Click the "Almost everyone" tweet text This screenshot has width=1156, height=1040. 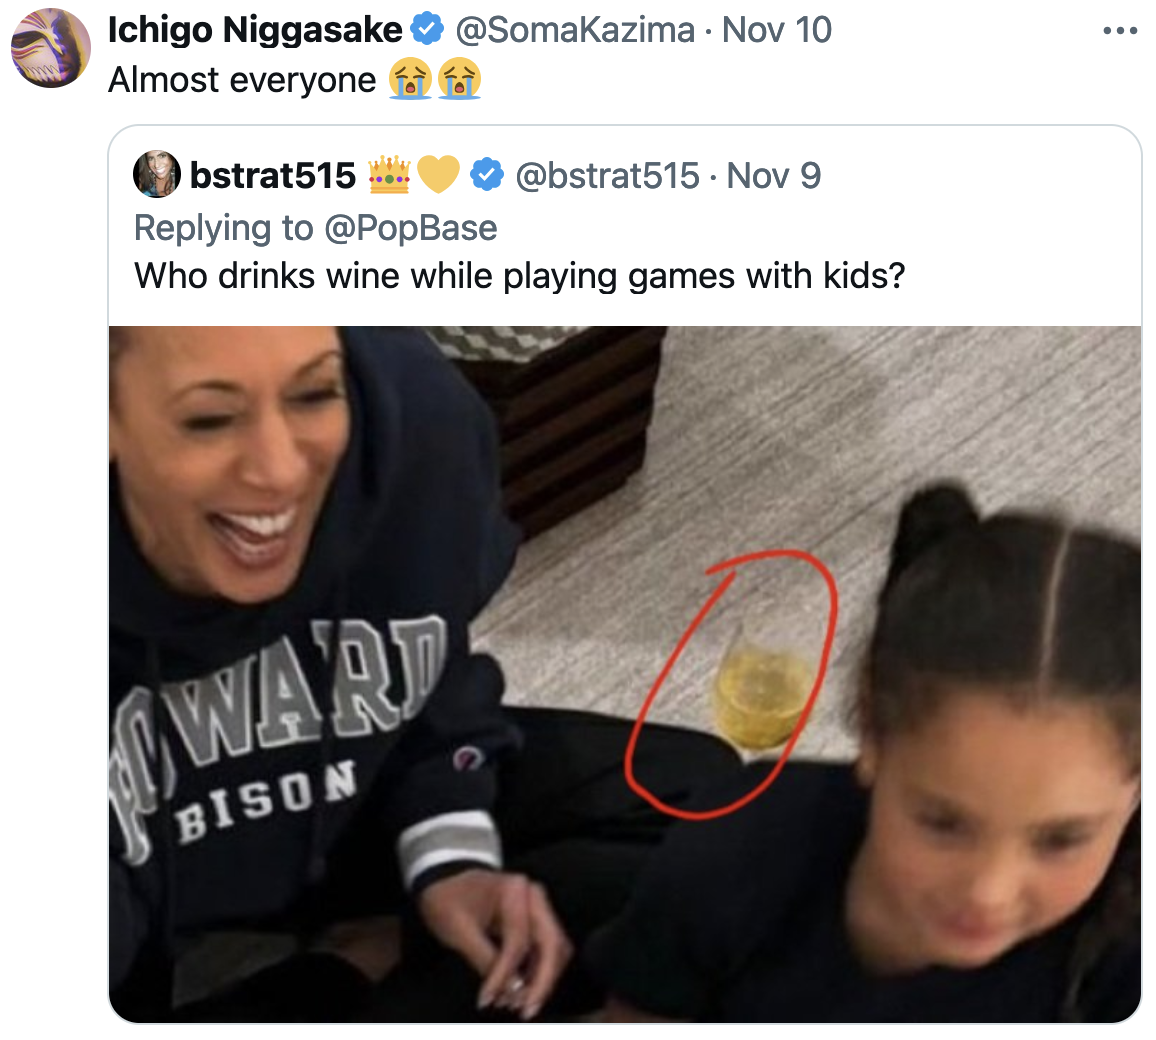(x=242, y=79)
